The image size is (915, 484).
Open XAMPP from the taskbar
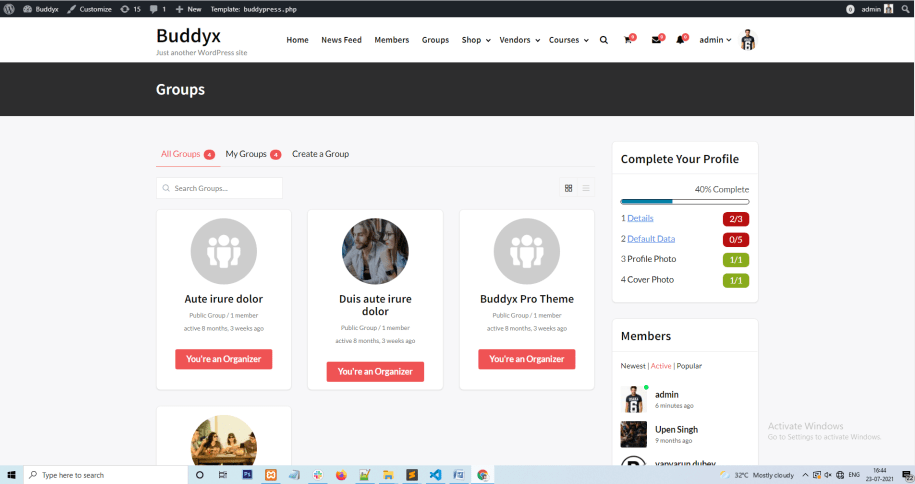pyautogui.click(x=271, y=475)
